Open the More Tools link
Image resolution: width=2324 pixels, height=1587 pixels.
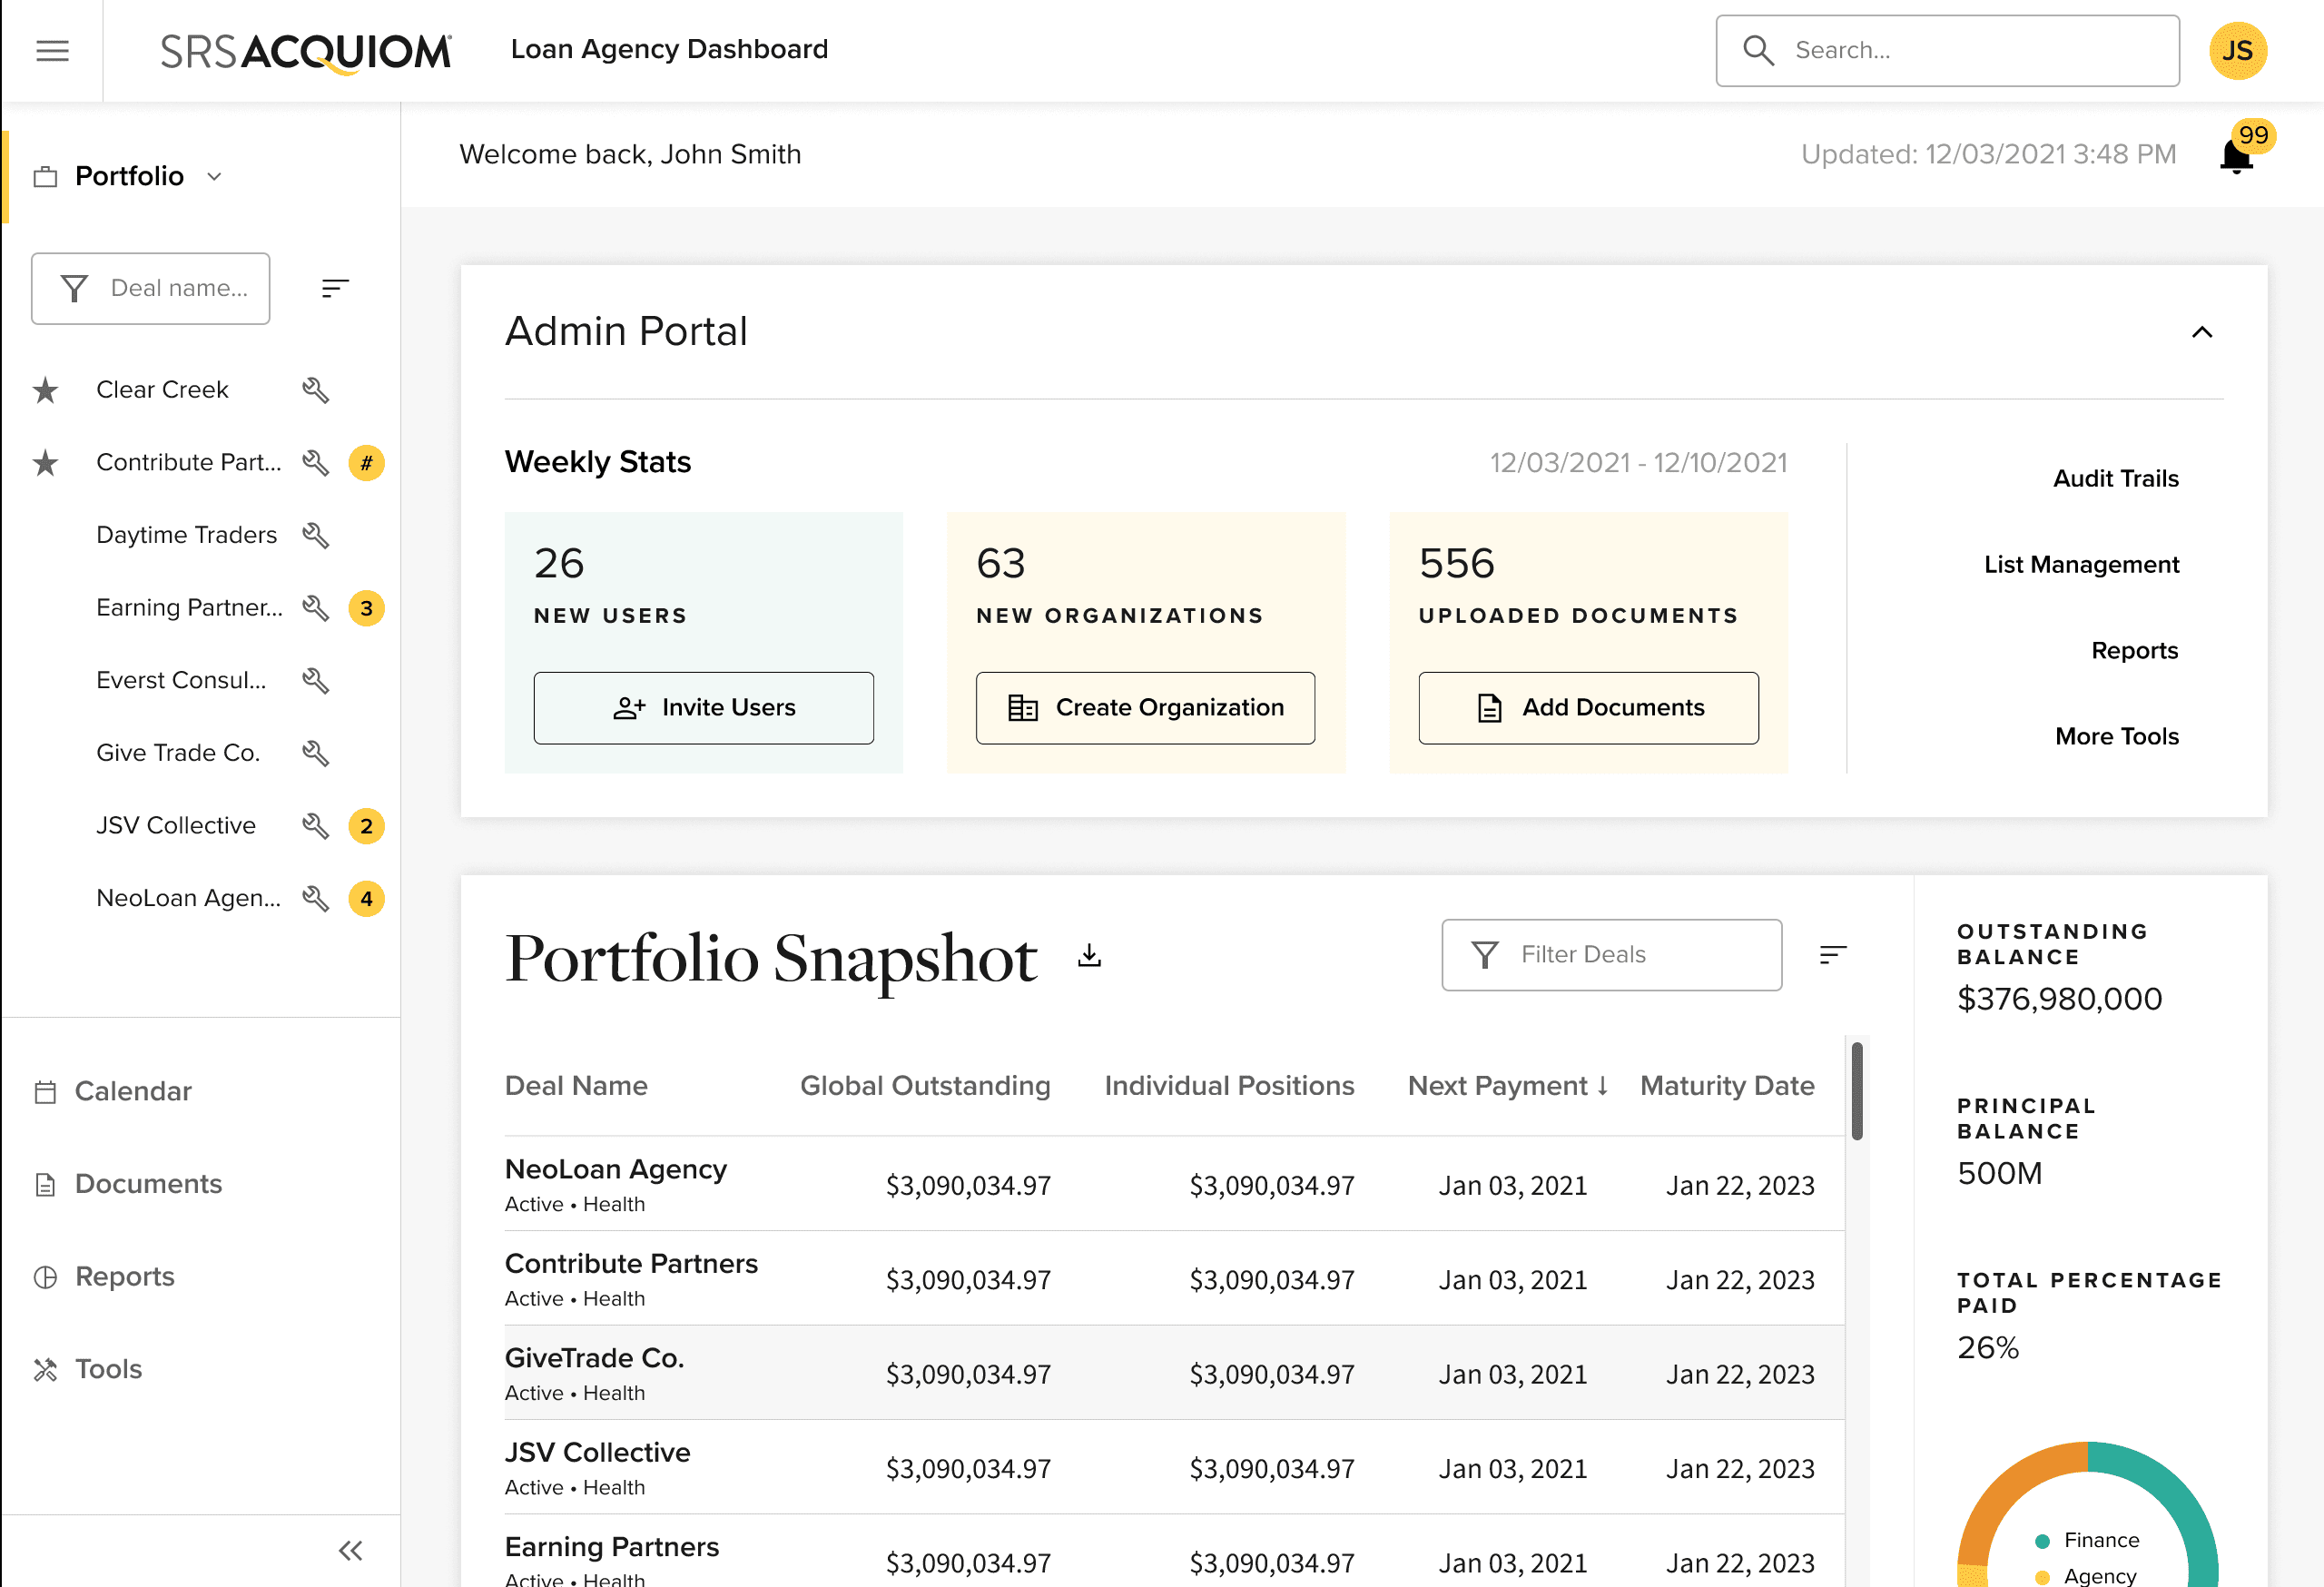pos(2117,737)
